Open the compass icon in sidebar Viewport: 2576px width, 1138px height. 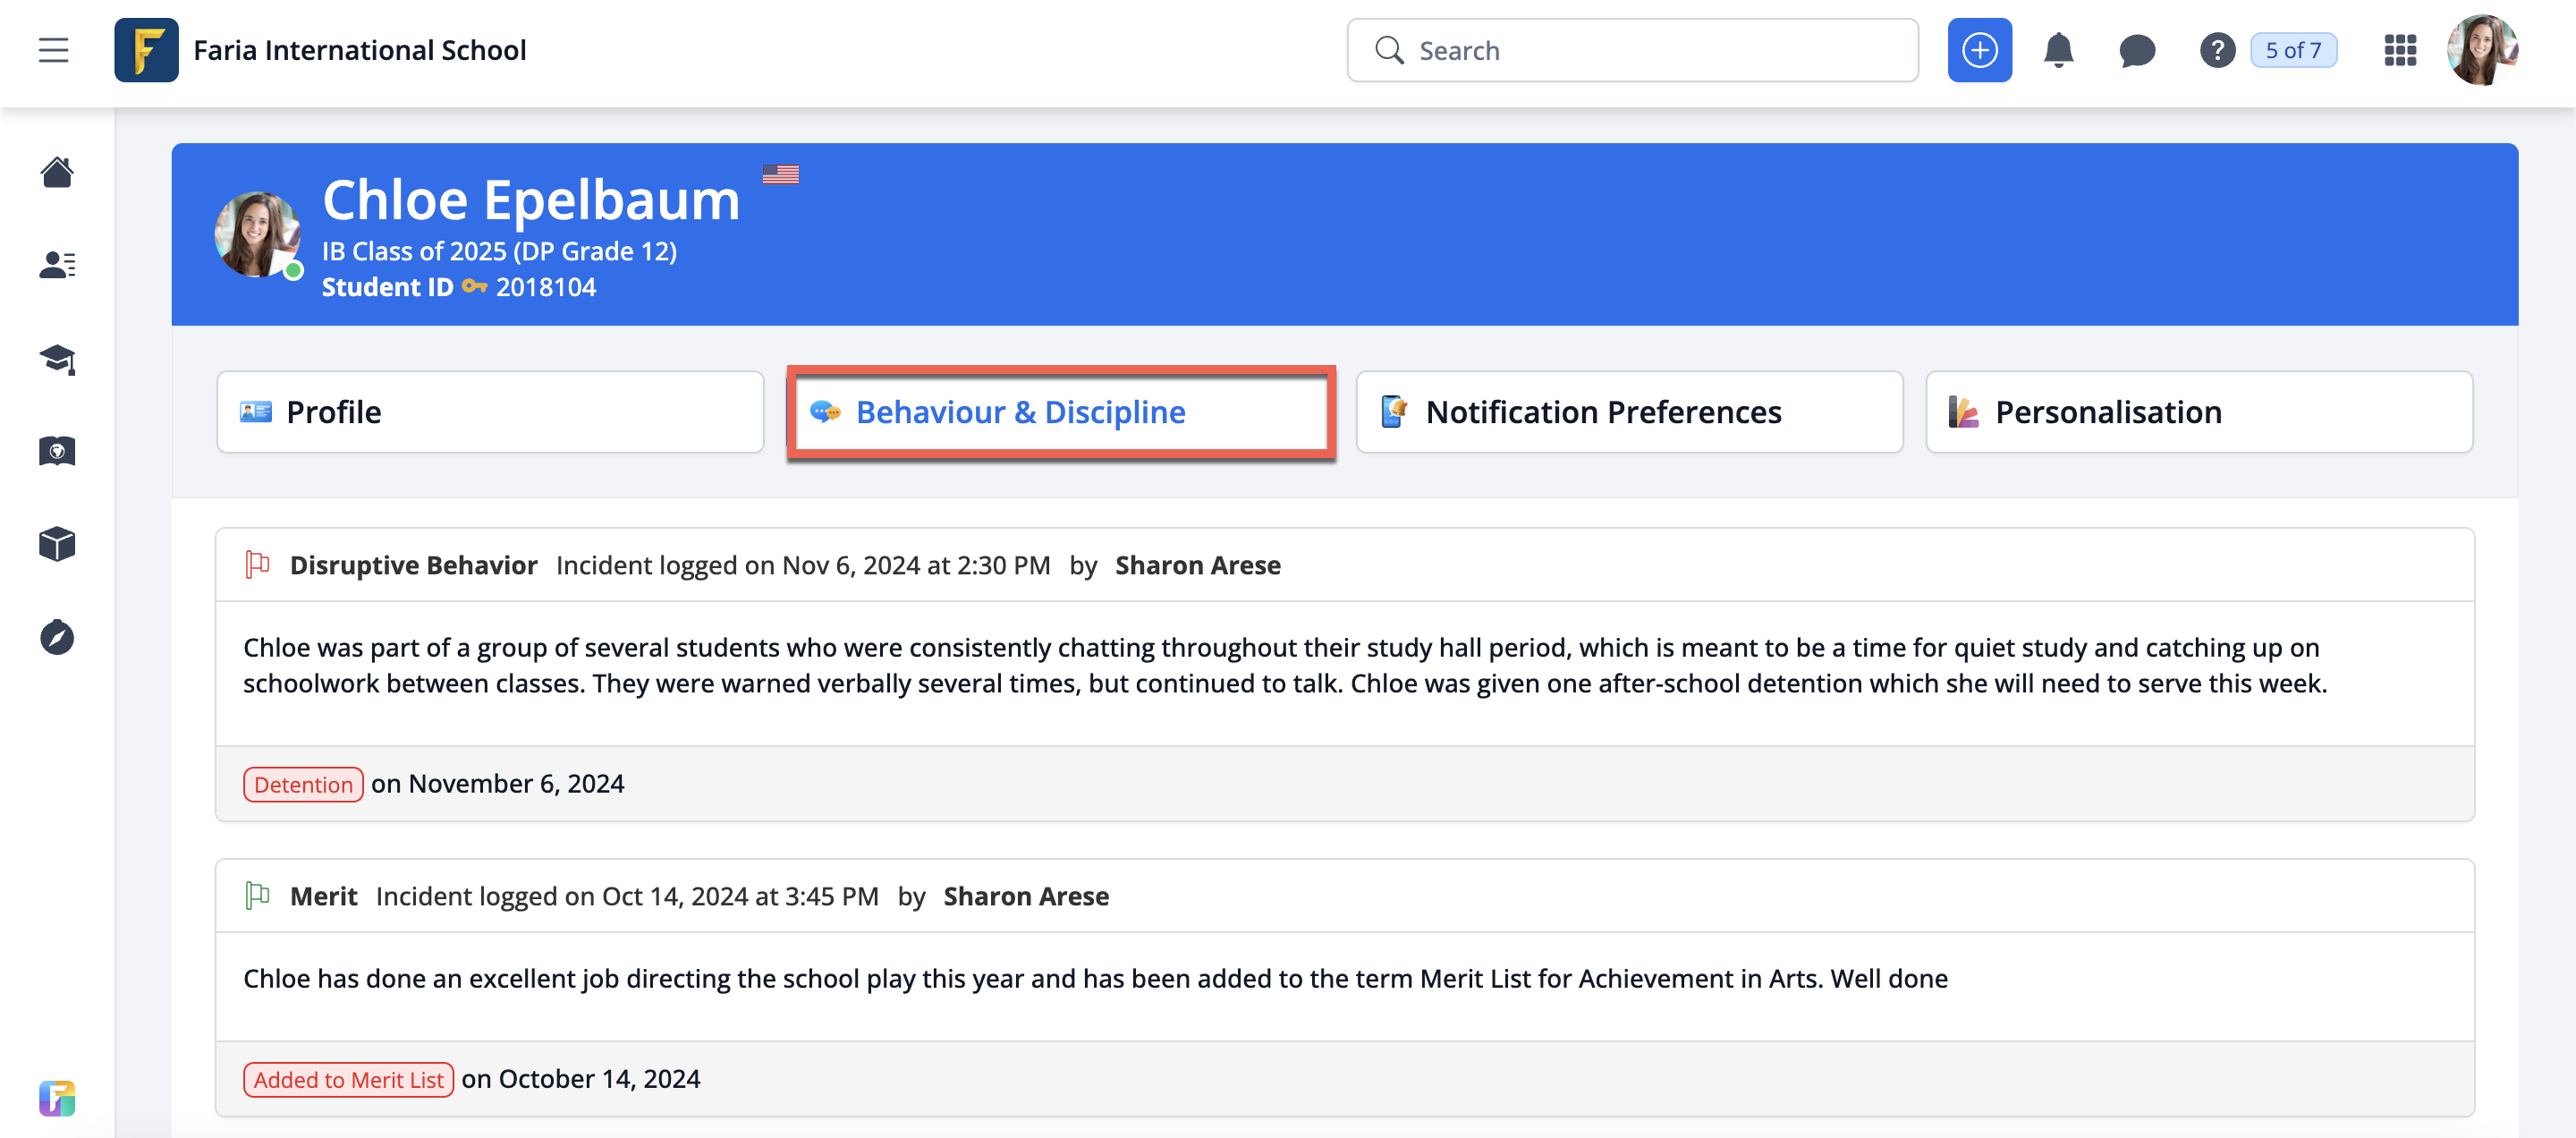57,637
